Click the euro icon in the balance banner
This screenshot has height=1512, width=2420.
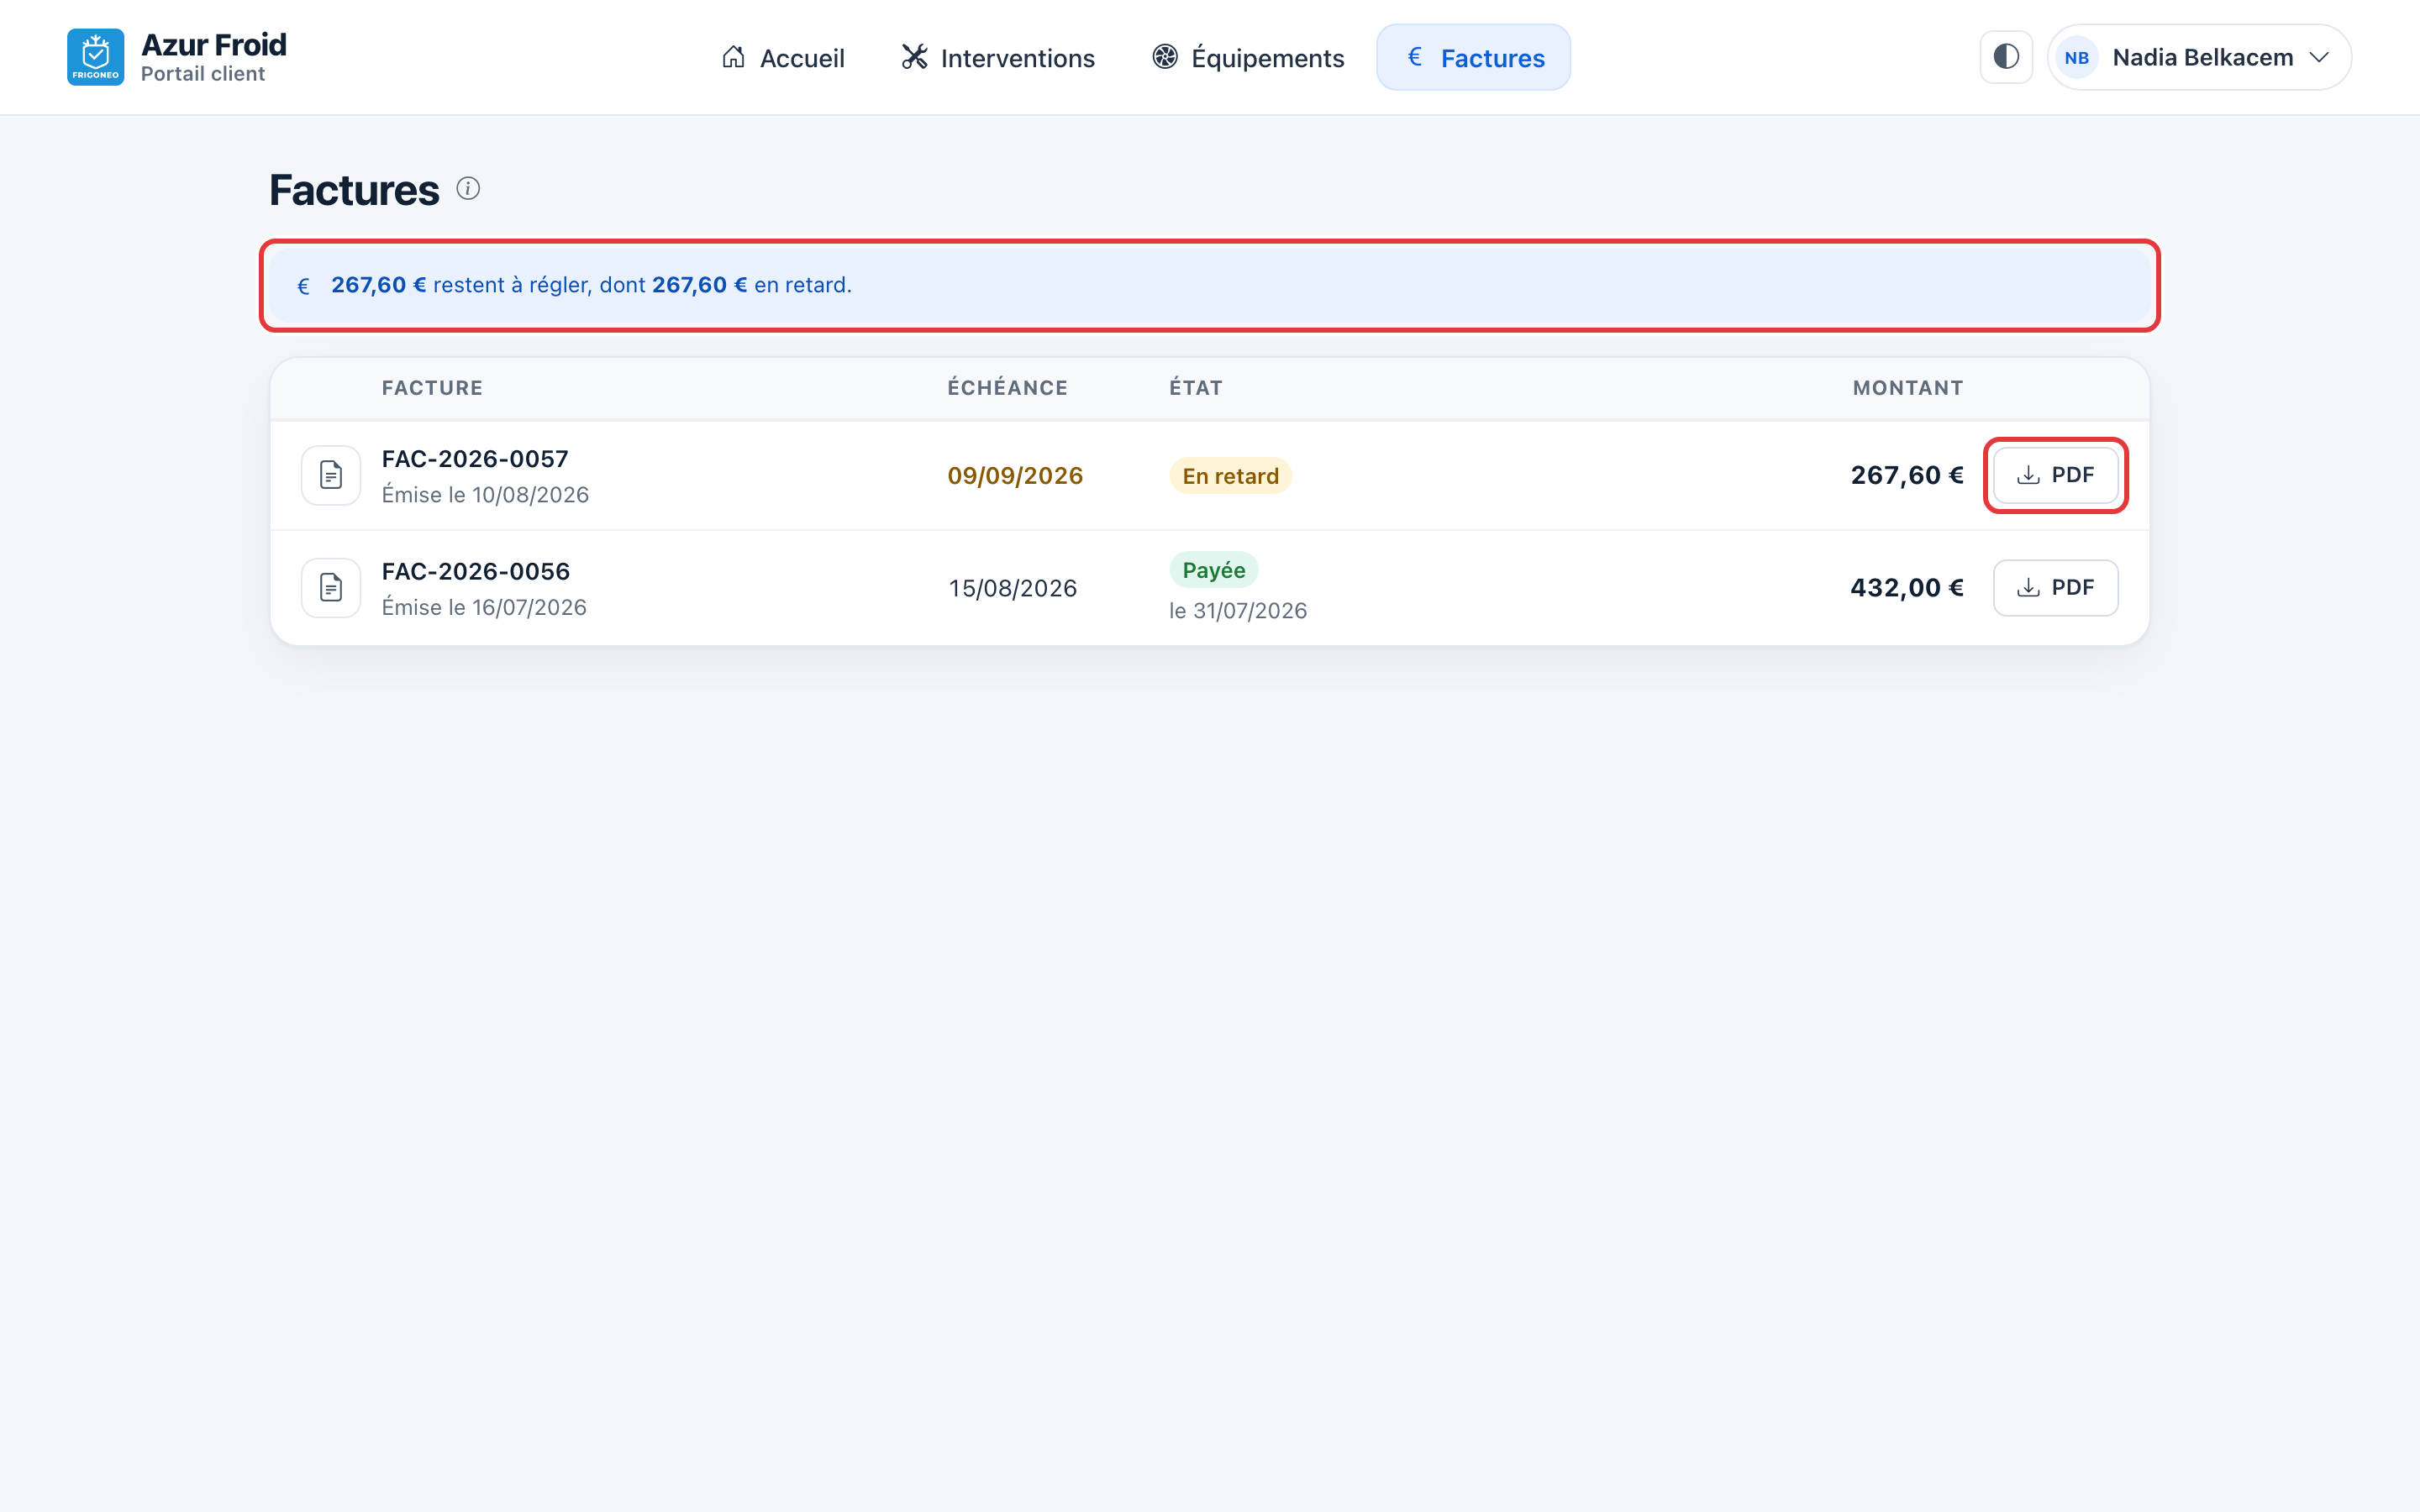point(304,286)
